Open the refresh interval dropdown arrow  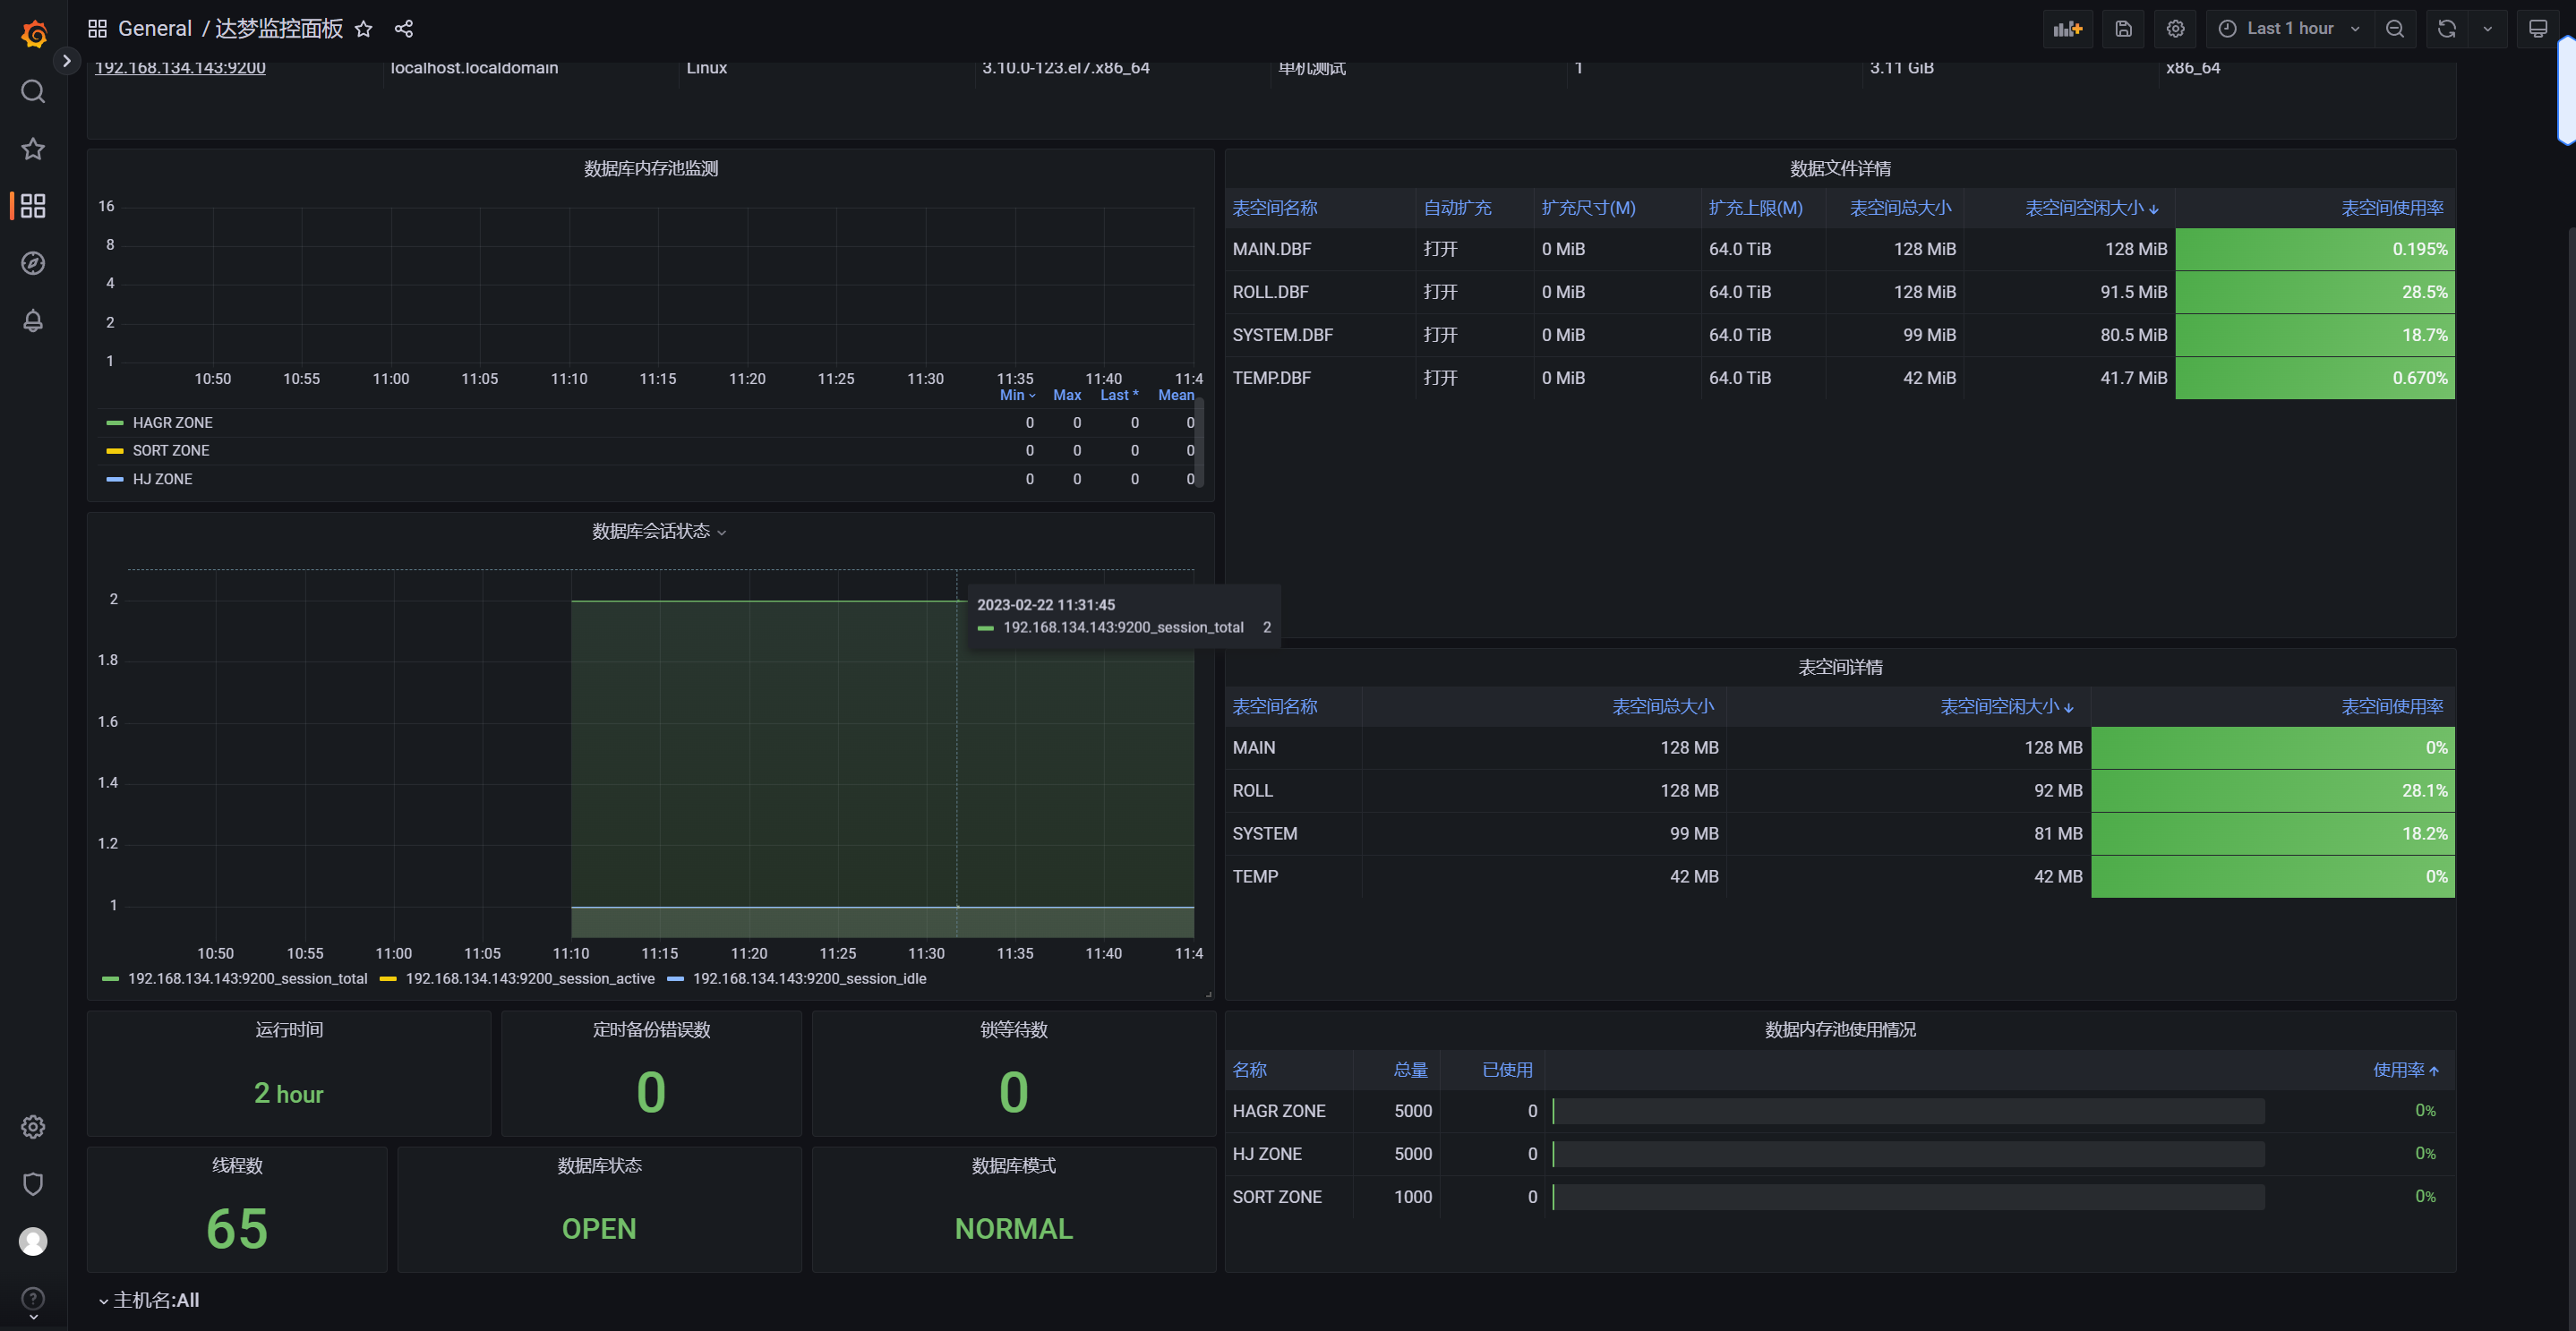coord(2488,29)
